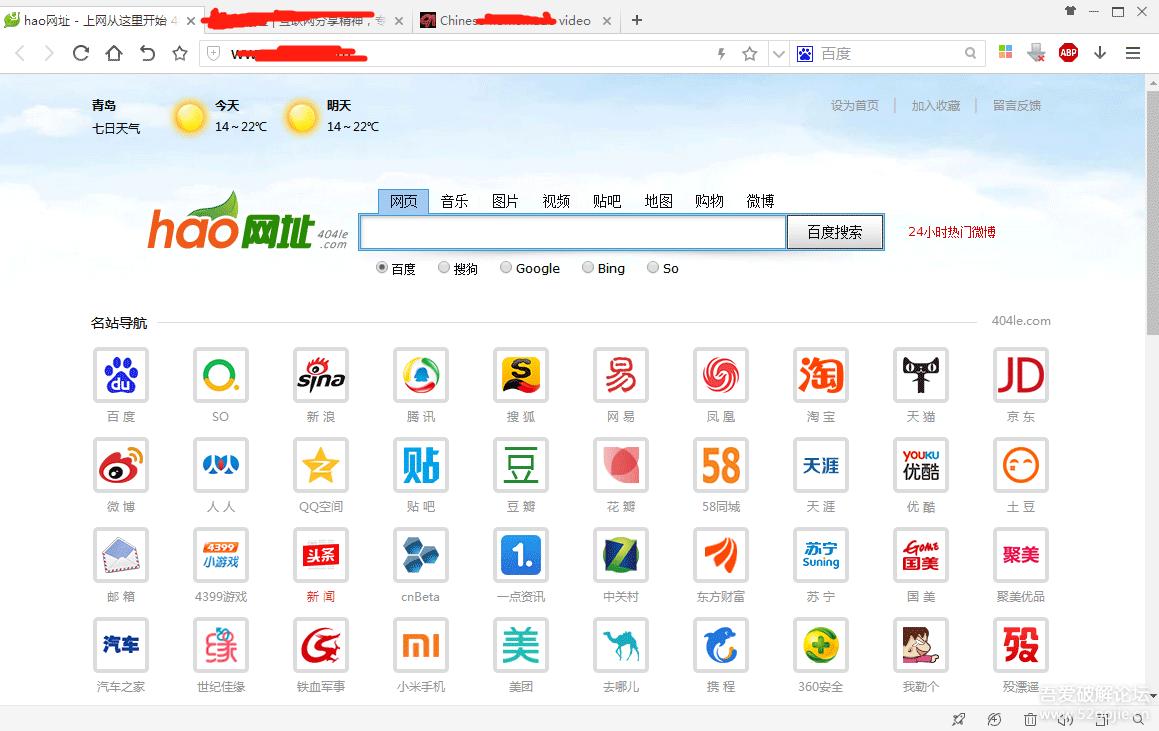
Task: Open the Douban (豆瓣) site icon
Action: pyautogui.click(x=521, y=465)
